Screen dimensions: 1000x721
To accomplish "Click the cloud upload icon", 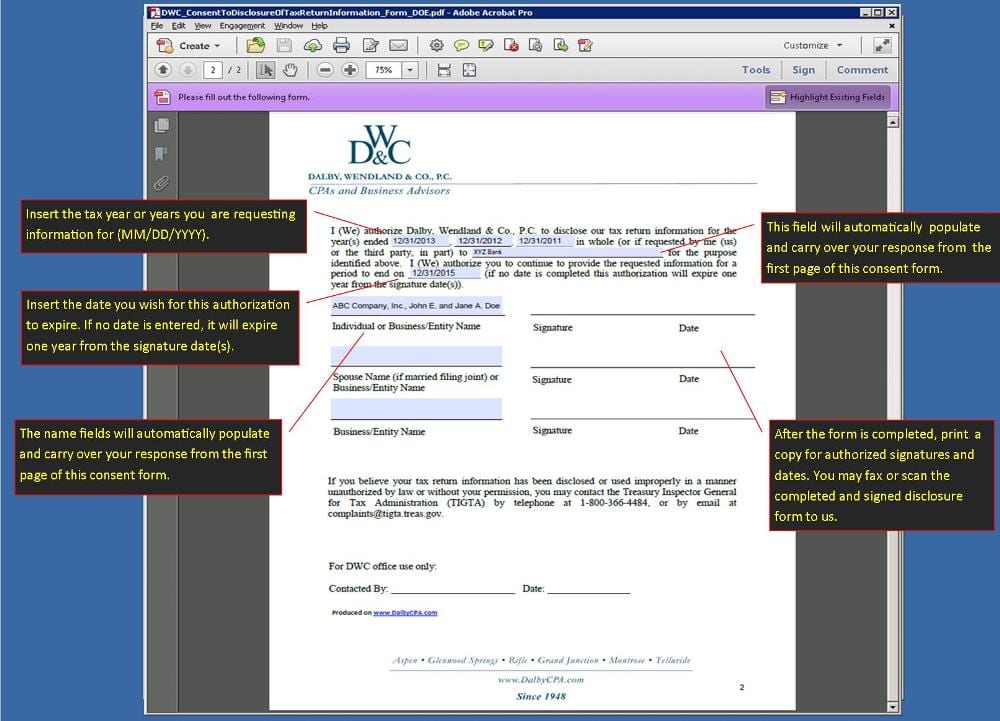I will point(312,45).
